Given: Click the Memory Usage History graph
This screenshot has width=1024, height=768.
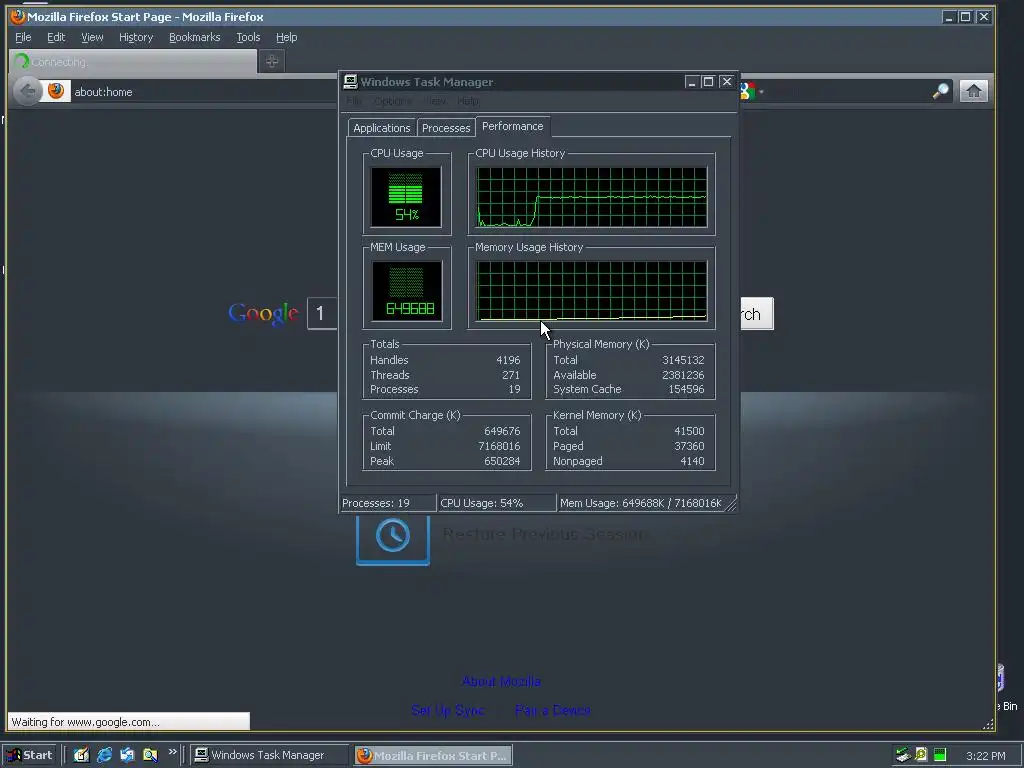Looking at the screenshot, I should pos(592,291).
